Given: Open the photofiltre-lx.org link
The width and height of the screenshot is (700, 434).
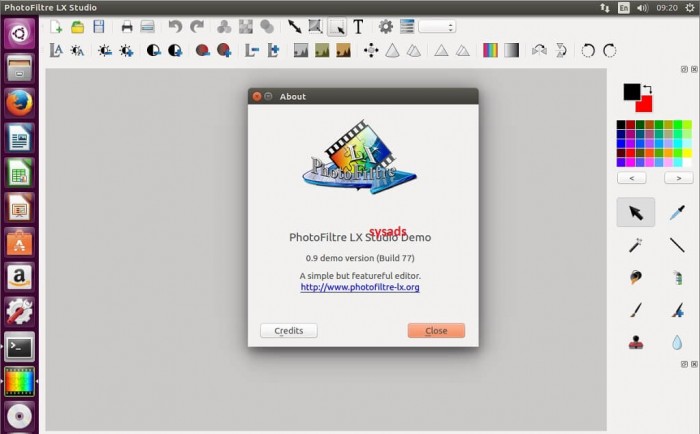Looking at the screenshot, I should pos(360,287).
